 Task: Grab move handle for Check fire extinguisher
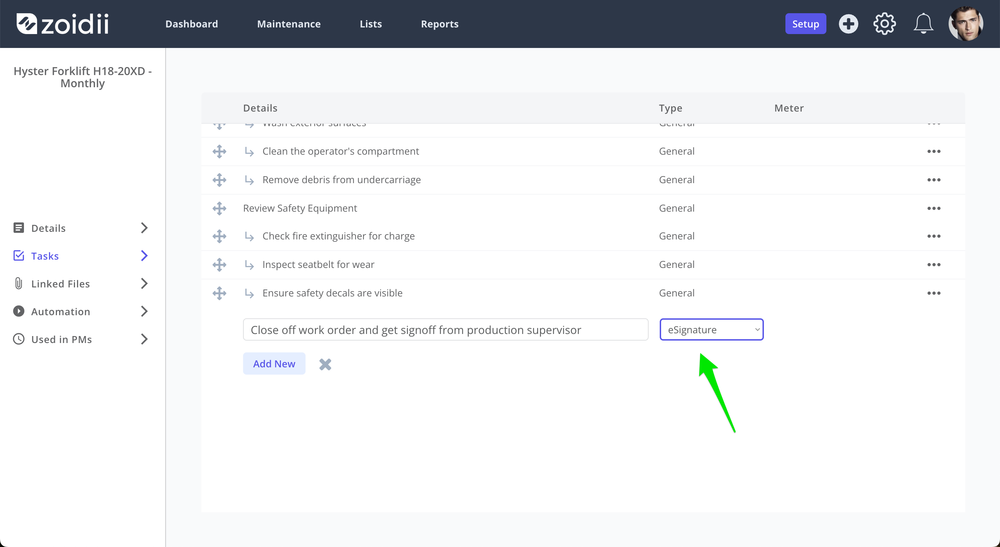(x=219, y=236)
